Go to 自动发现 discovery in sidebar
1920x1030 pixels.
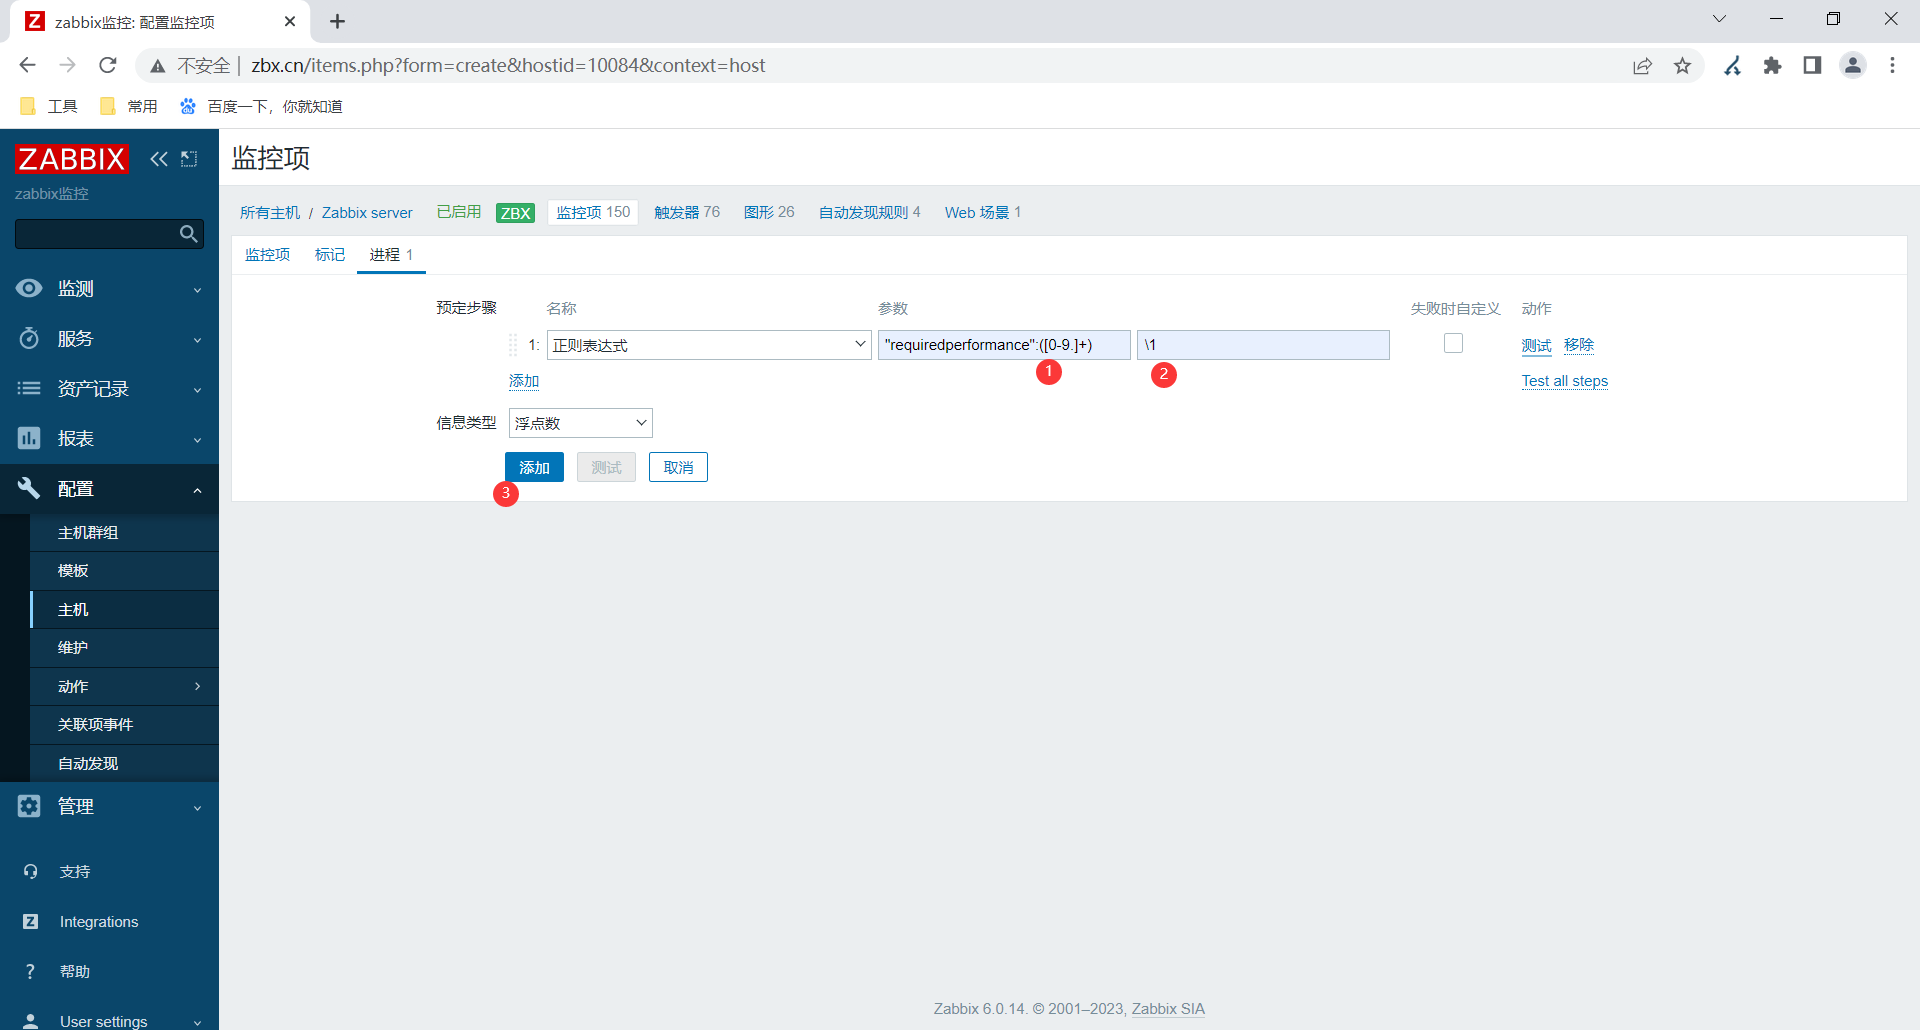(124, 764)
